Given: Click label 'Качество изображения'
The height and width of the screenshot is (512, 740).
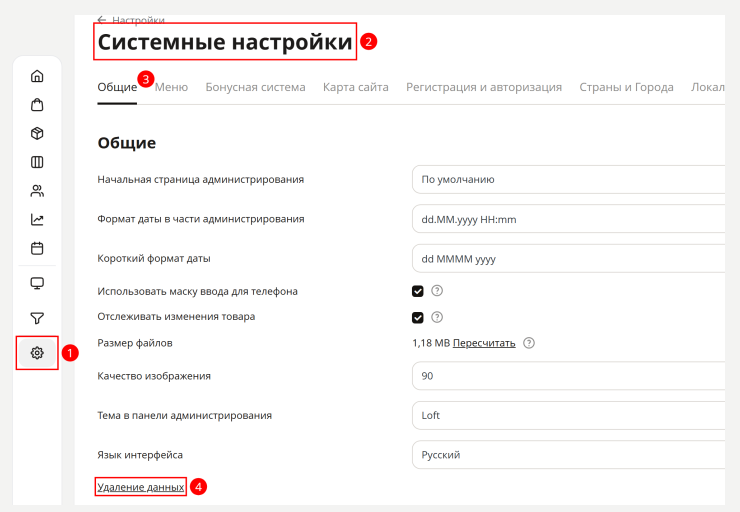Looking at the screenshot, I should click(x=154, y=376).
